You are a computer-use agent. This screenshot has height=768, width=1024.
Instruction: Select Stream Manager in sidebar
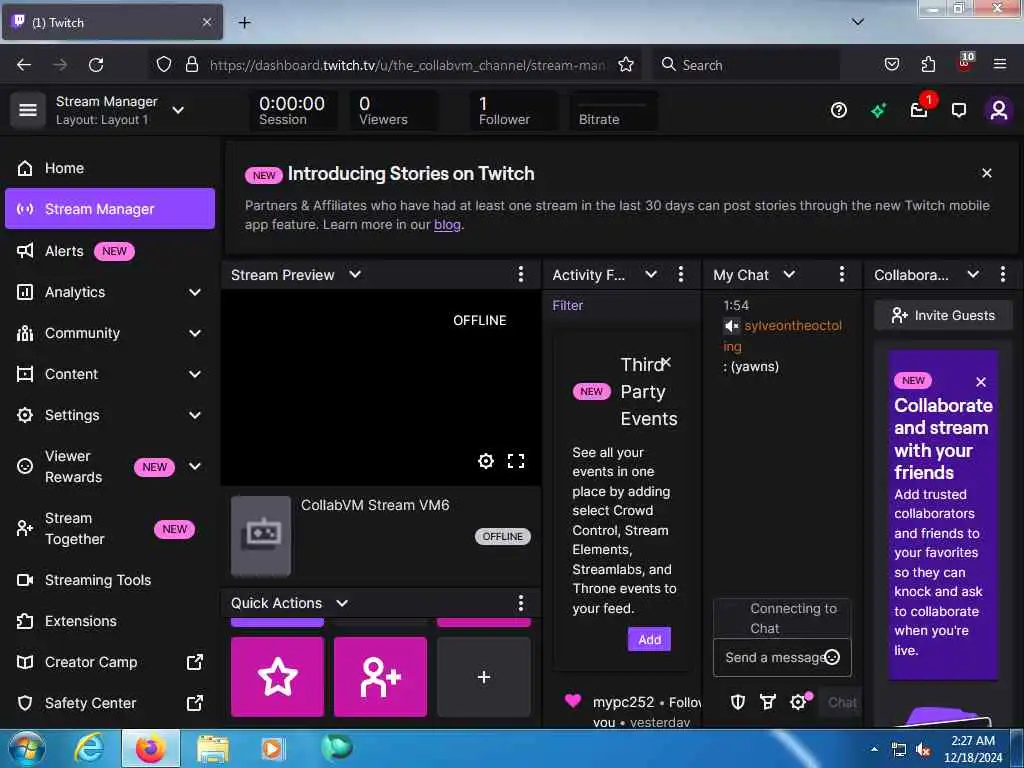[x=110, y=209]
